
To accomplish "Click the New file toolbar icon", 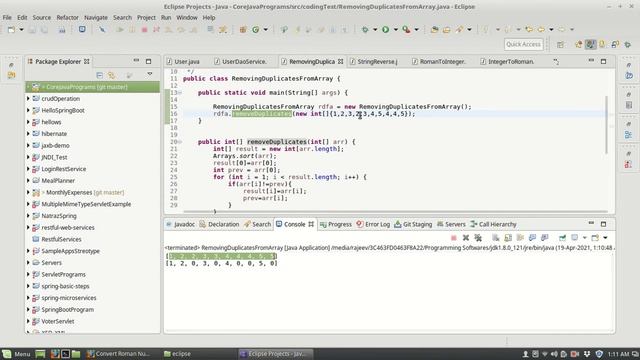I will click(x=11, y=29).
